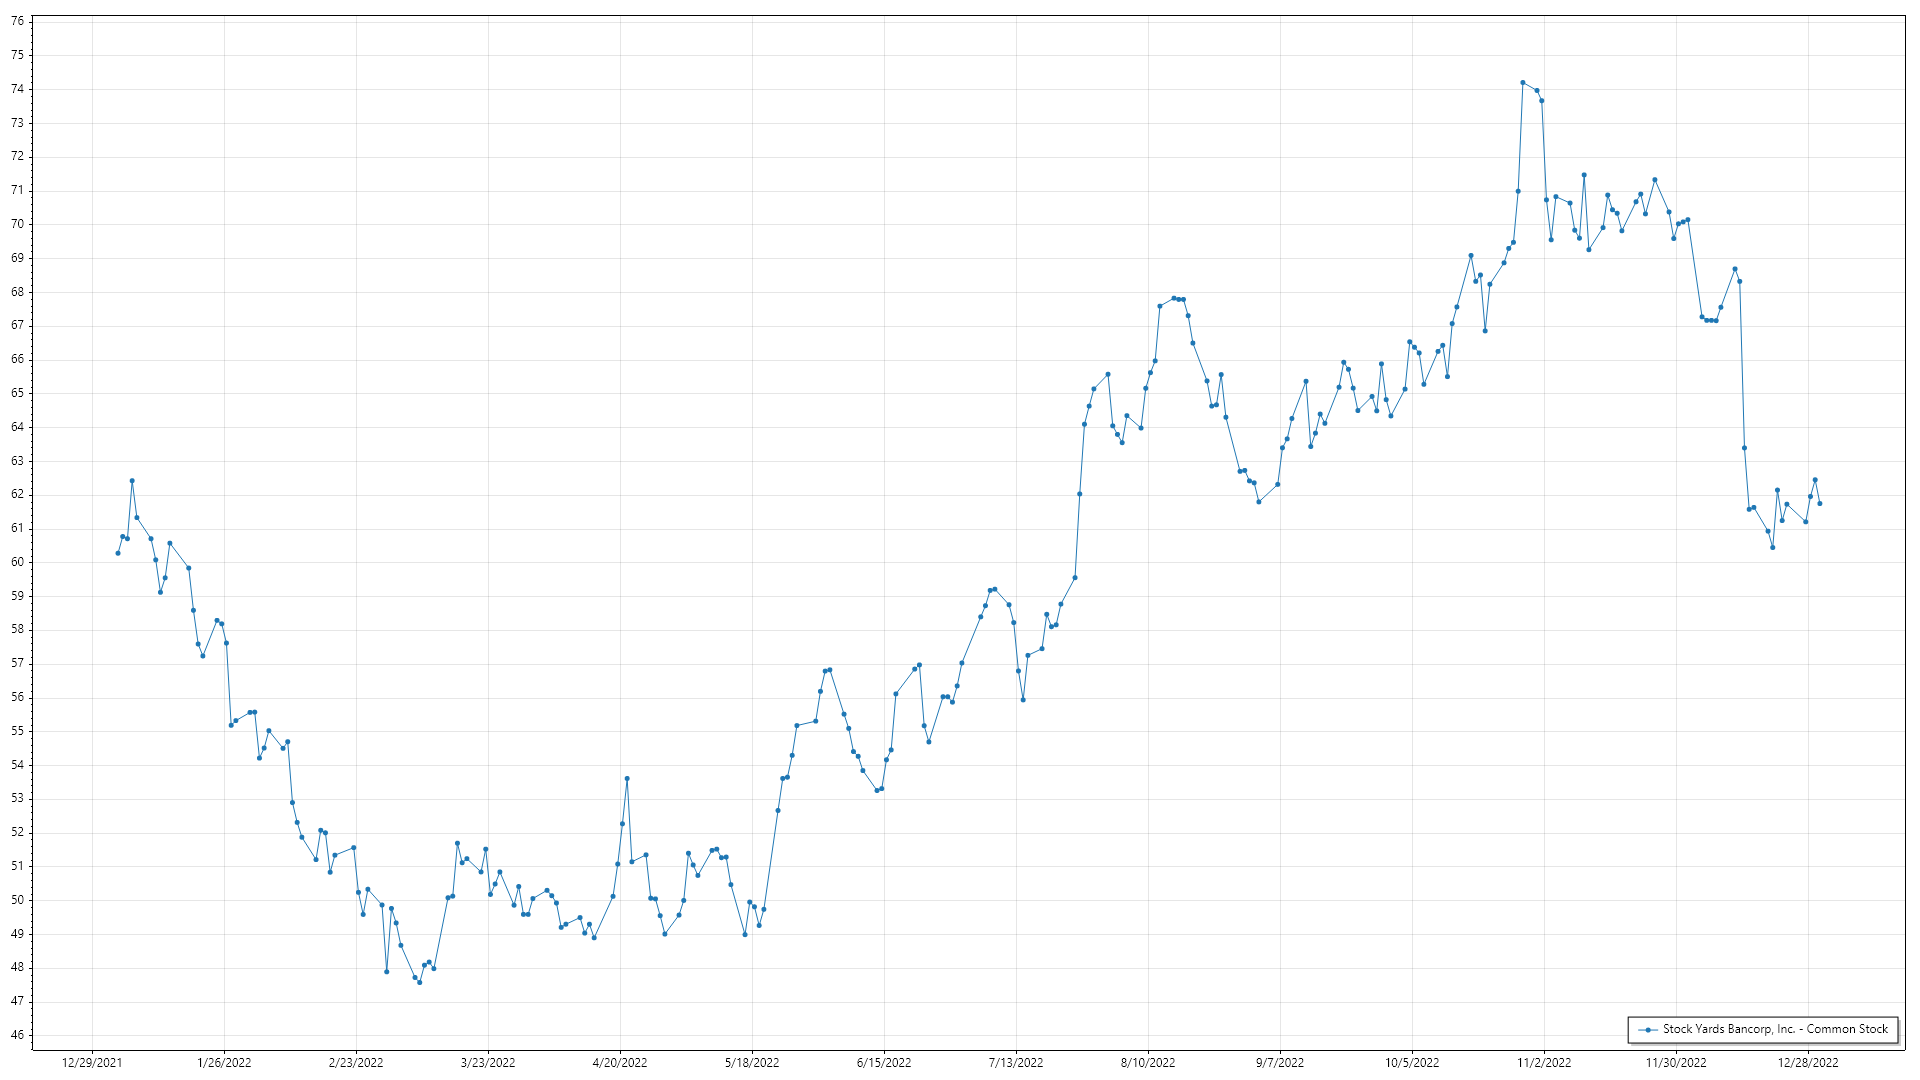Click the 12/29/2021 x-axis label
Image resolution: width=1920 pixels, height=1080 pixels.
[92, 1062]
